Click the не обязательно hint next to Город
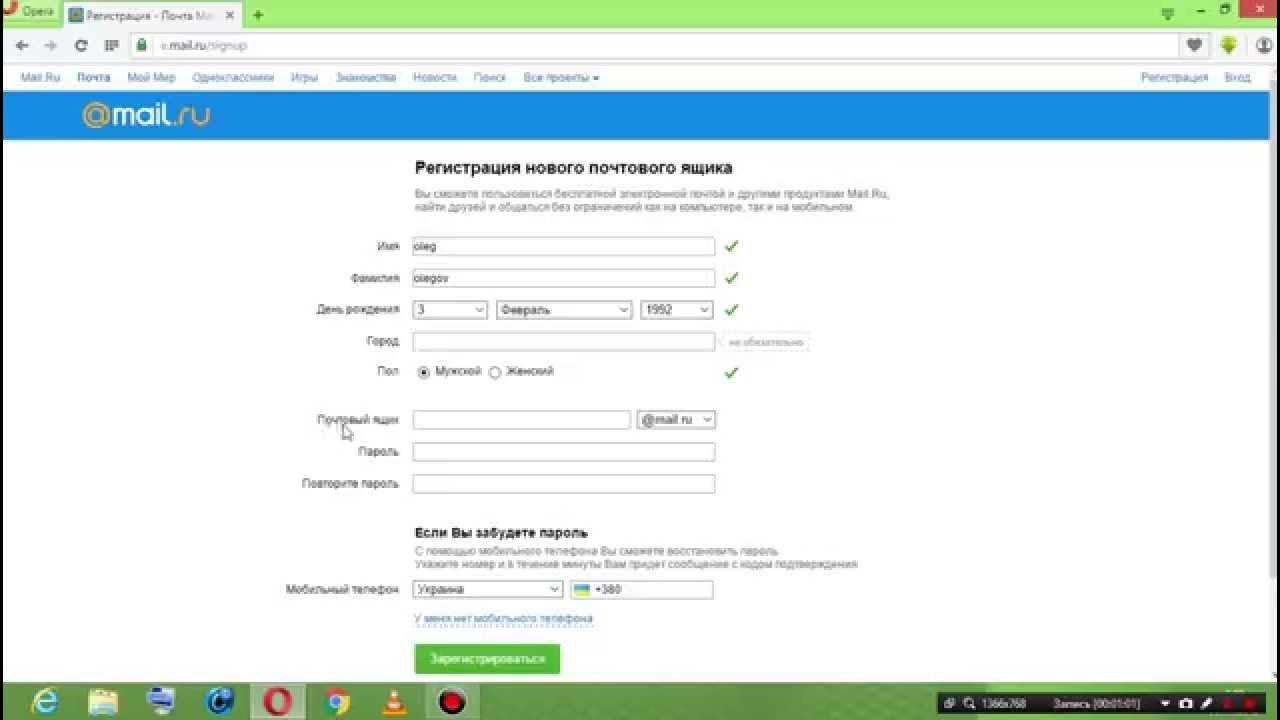Viewport: 1280px width, 720px height. [765, 342]
